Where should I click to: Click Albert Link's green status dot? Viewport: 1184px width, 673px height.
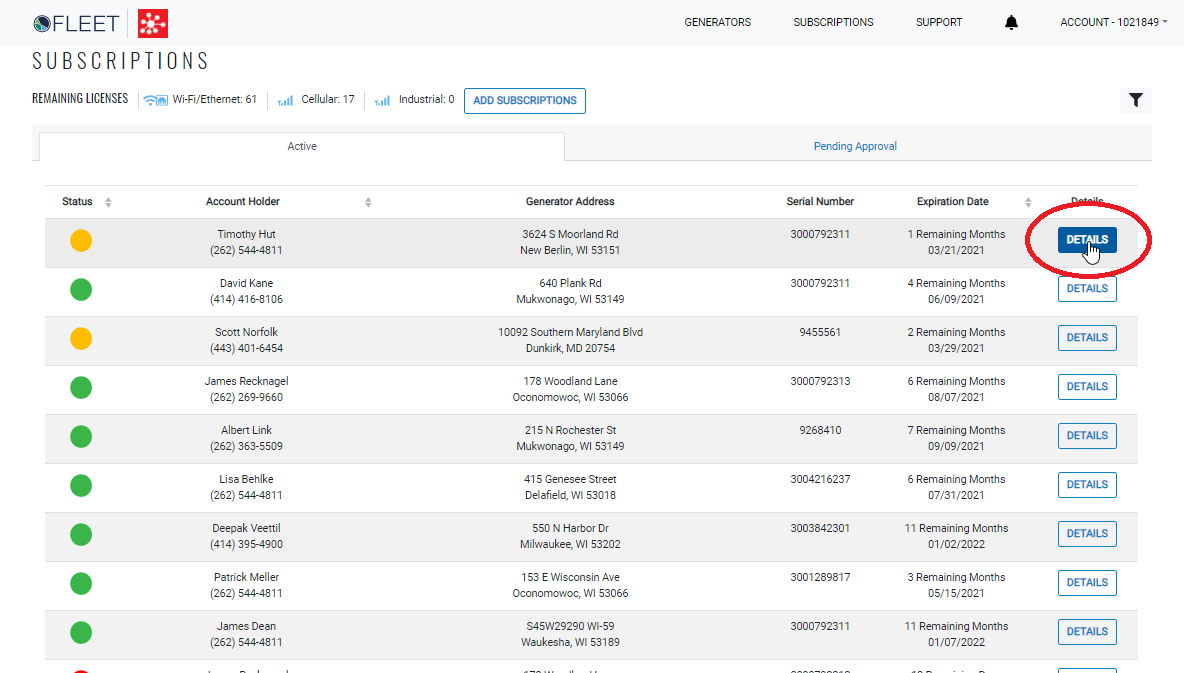tap(81, 437)
